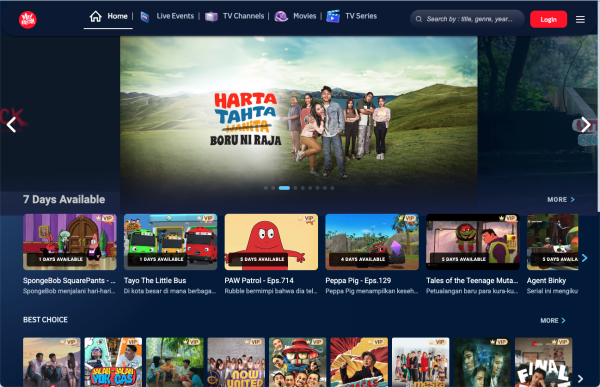Go to next banner slide

[585, 124]
